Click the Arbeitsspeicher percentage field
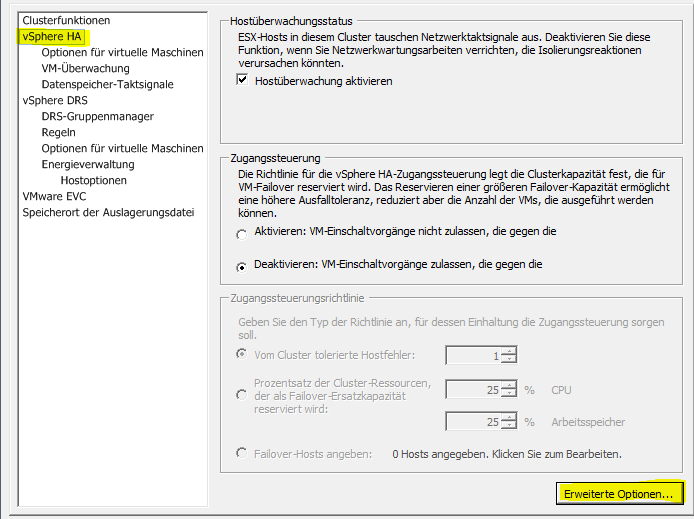The height and width of the screenshot is (519, 694). point(474,421)
